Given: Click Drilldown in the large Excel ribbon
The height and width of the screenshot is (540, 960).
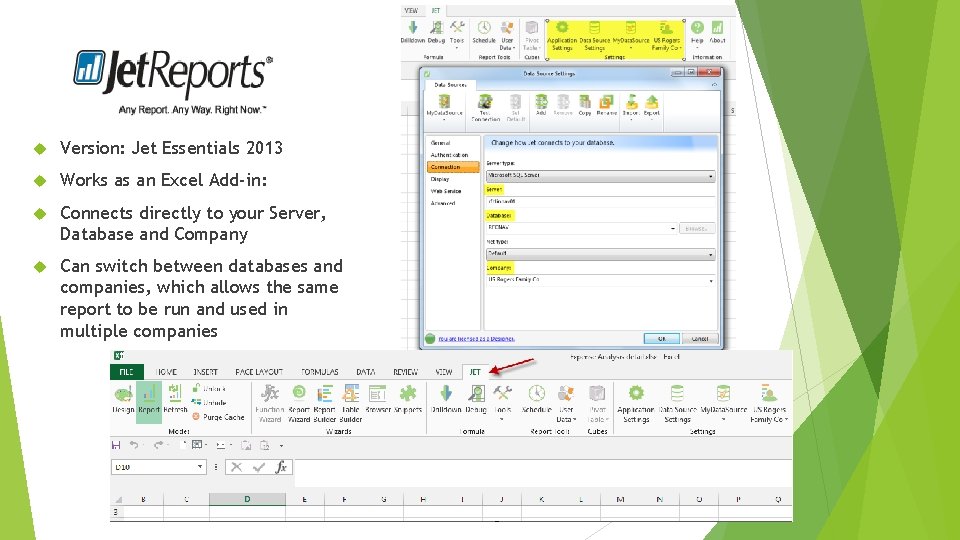Looking at the screenshot, I should pyautogui.click(x=446, y=399).
